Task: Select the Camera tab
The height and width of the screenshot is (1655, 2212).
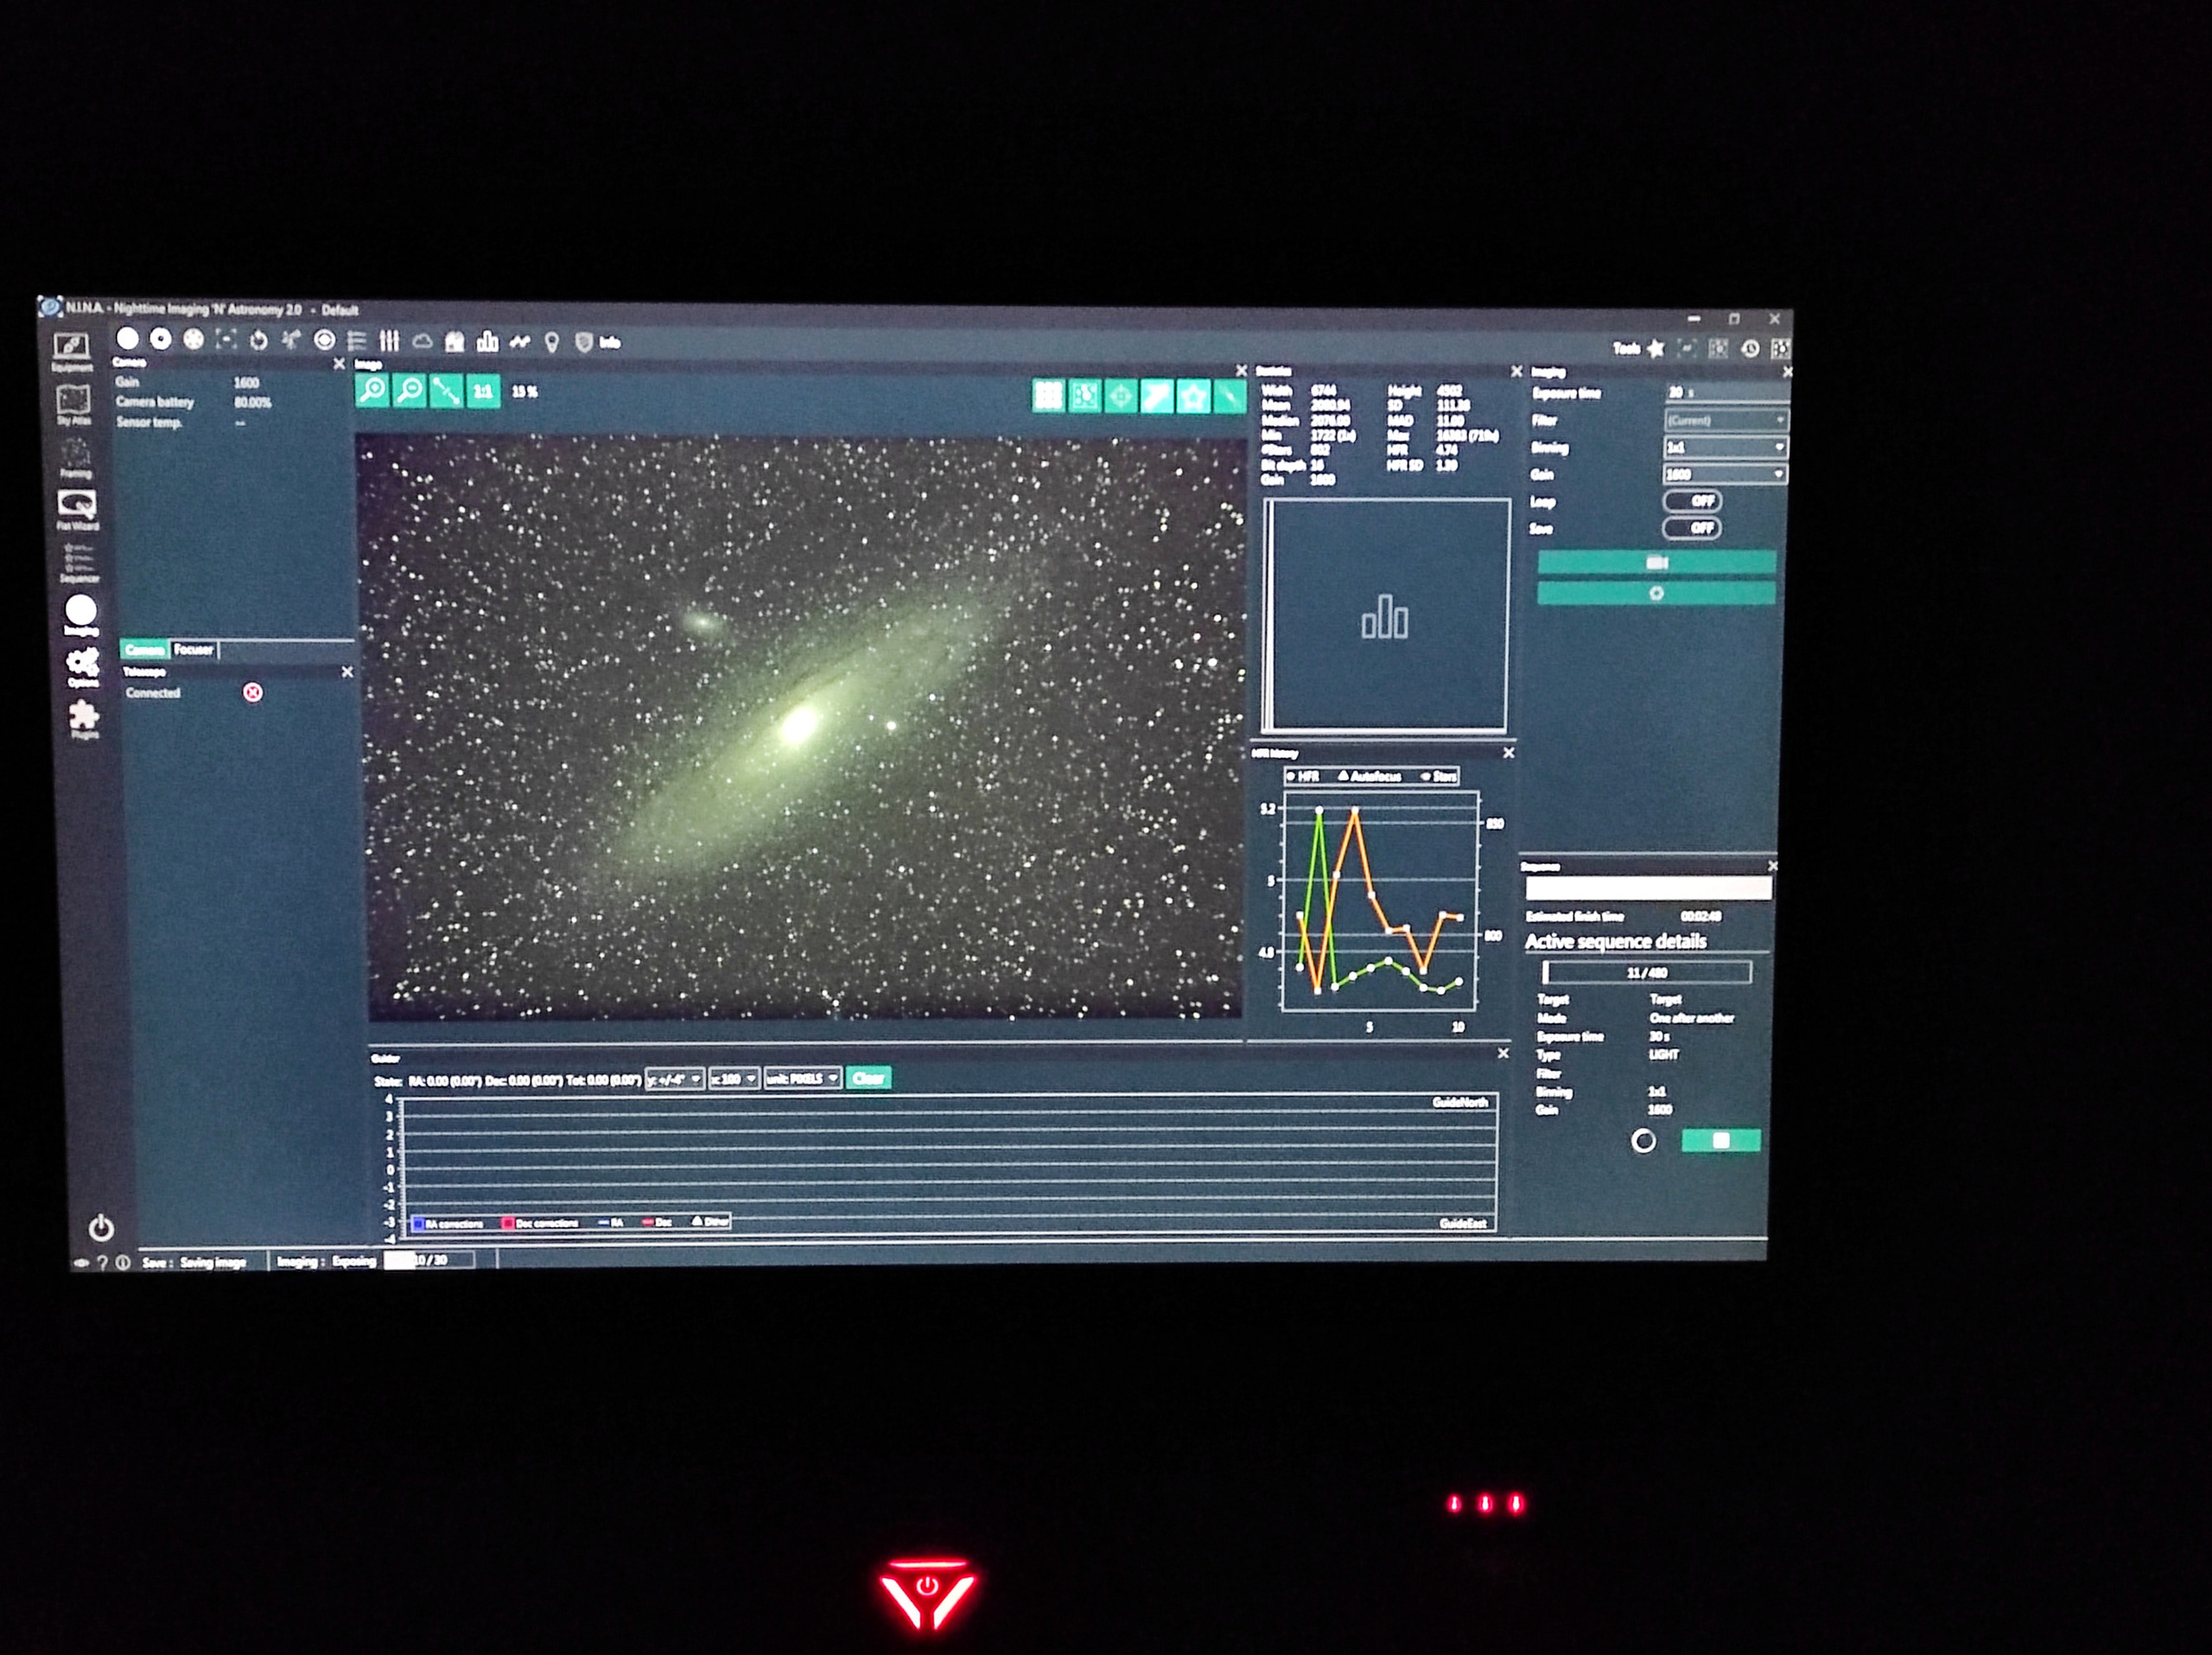Action: point(146,650)
